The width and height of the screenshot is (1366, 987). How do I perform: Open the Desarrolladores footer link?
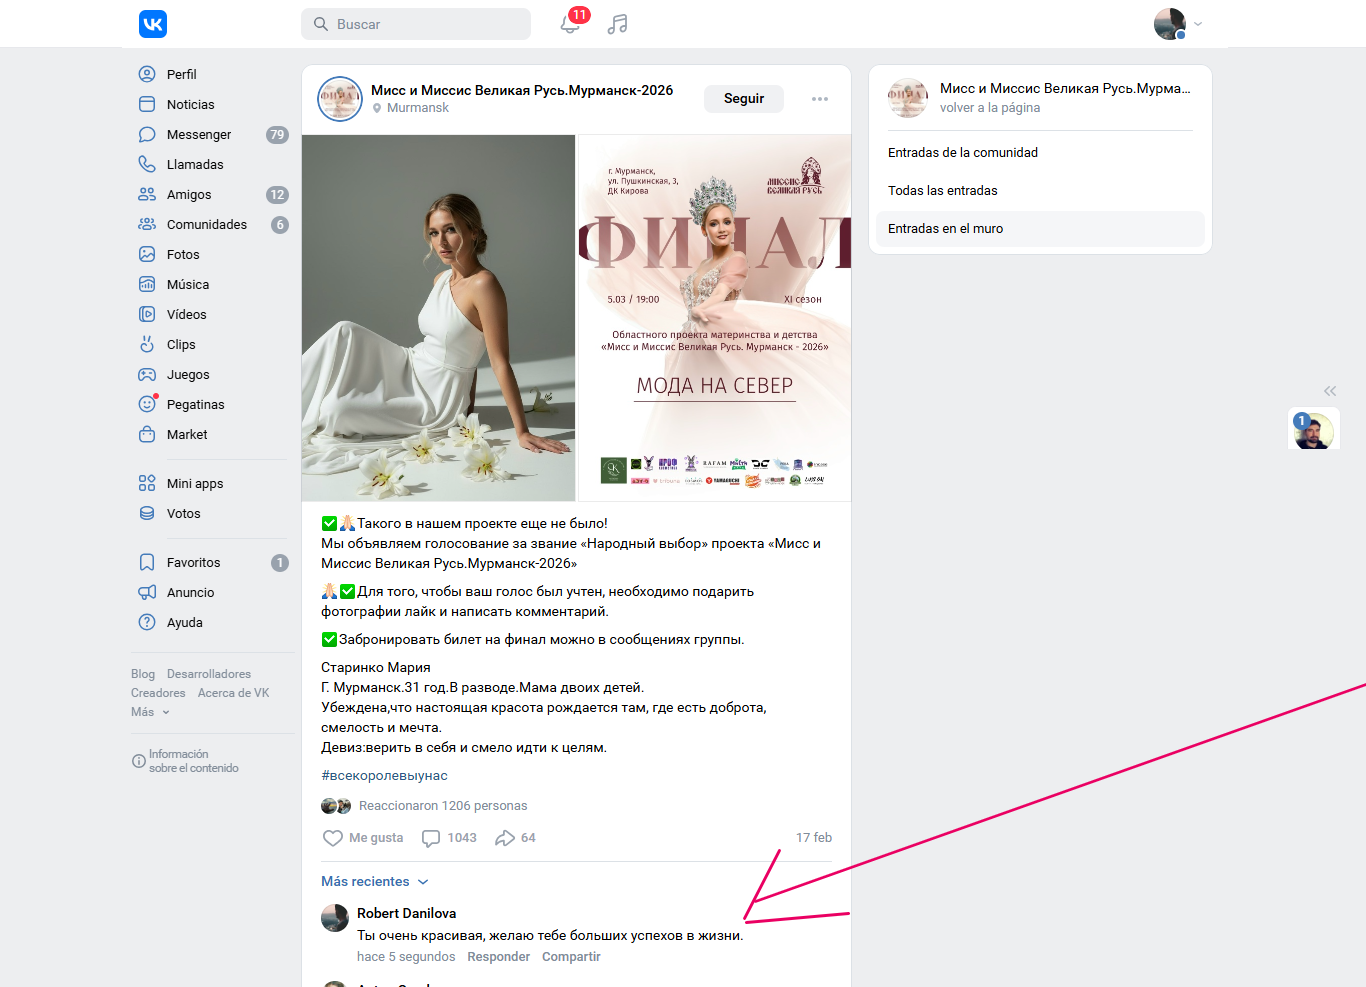click(x=209, y=674)
